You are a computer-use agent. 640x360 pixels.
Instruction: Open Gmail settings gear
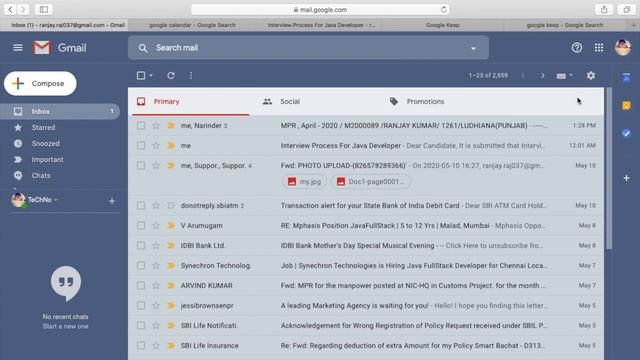click(x=591, y=76)
